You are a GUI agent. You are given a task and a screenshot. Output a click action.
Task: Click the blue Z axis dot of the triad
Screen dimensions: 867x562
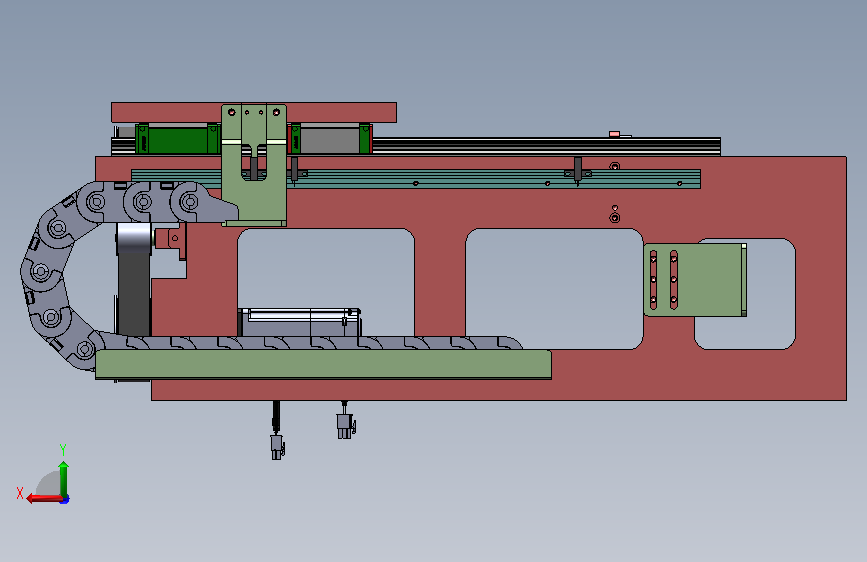point(65,500)
